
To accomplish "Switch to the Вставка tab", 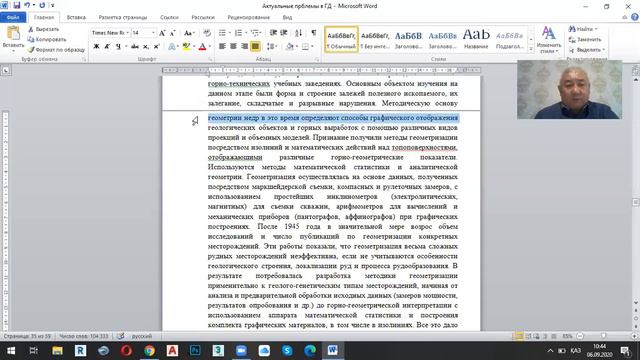I will tap(76, 18).
